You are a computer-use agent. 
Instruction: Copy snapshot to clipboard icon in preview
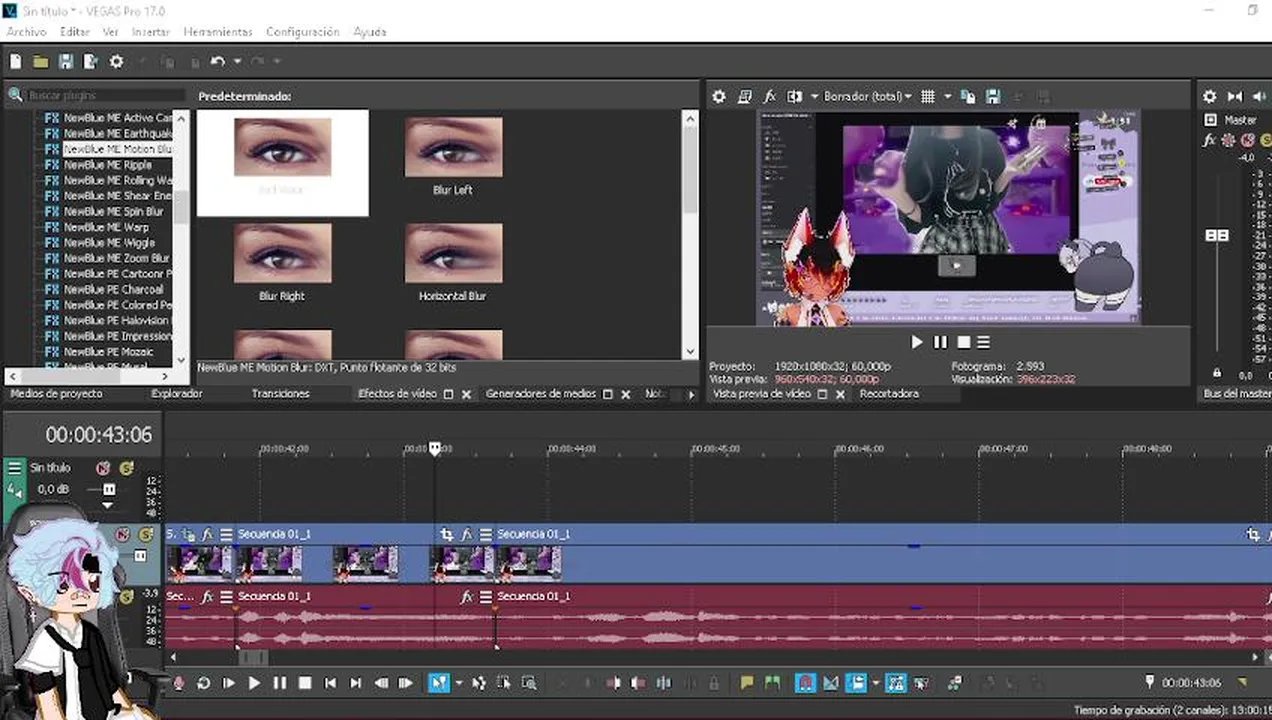click(x=967, y=97)
